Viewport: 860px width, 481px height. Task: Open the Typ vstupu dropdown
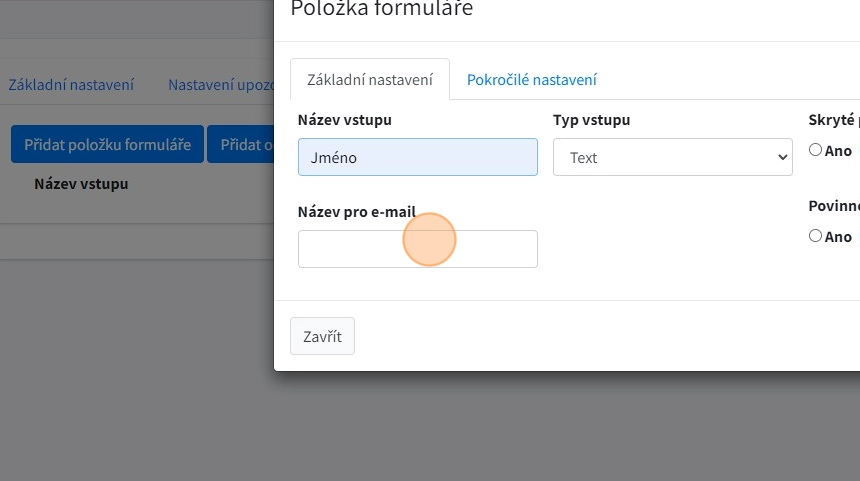pyautogui.click(x=672, y=157)
